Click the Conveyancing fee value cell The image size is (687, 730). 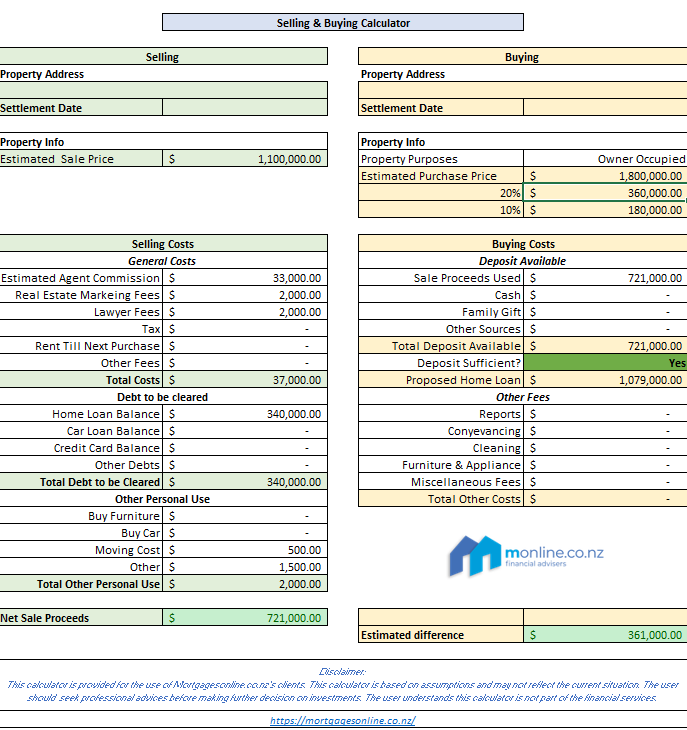[604, 431]
